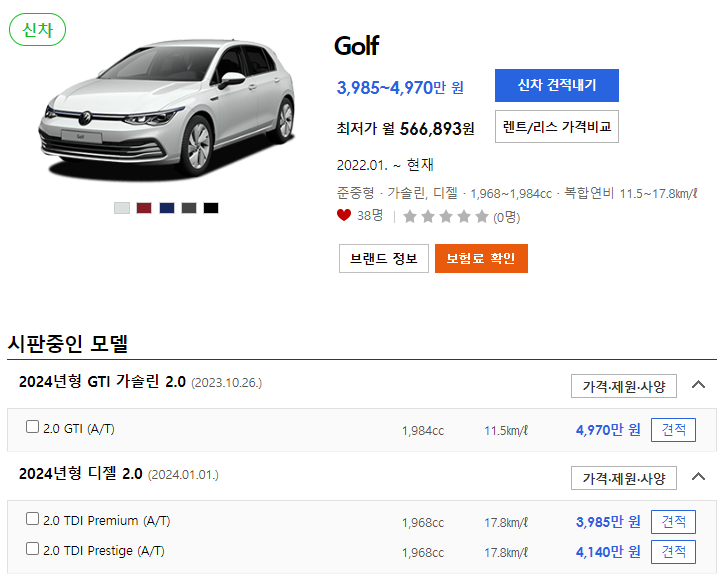Select the black color swatch

[211, 208]
